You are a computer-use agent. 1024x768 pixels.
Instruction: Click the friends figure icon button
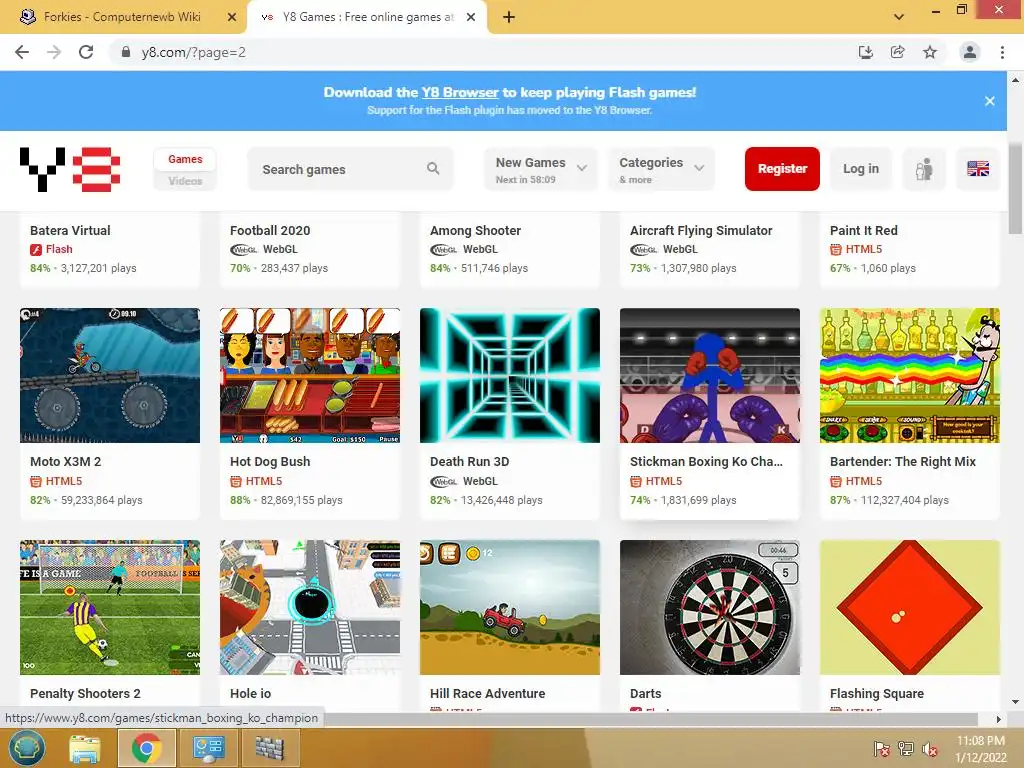click(x=923, y=169)
